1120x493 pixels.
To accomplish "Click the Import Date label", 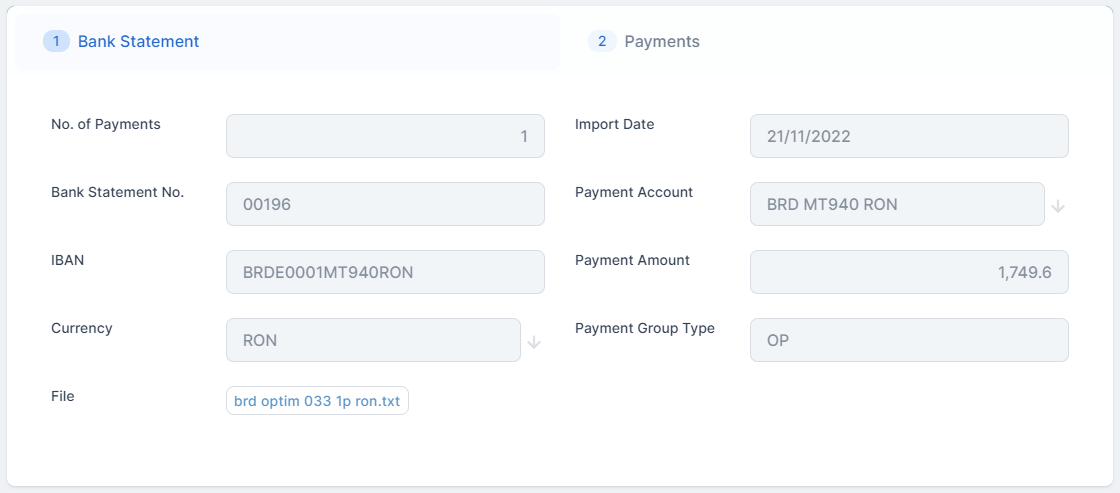I will tap(614, 124).
